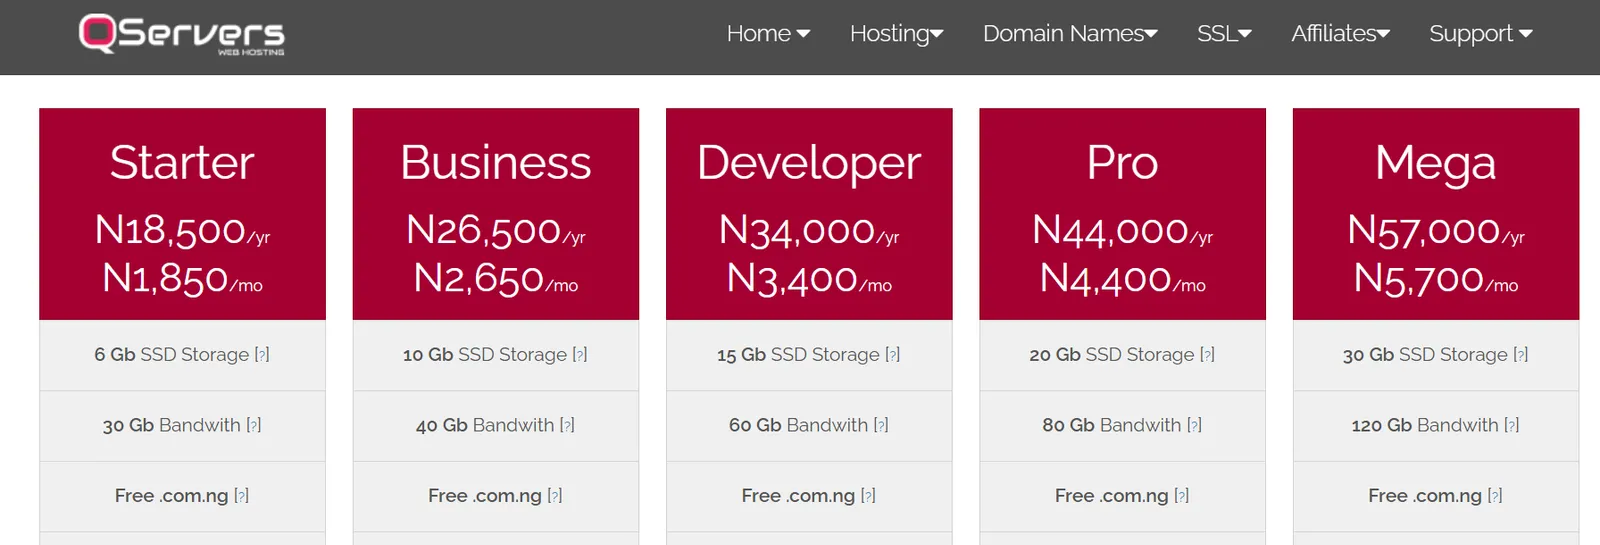Click the N2,650/mo Business price
Viewport: 1600px width, 545px height.
tap(496, 279)
